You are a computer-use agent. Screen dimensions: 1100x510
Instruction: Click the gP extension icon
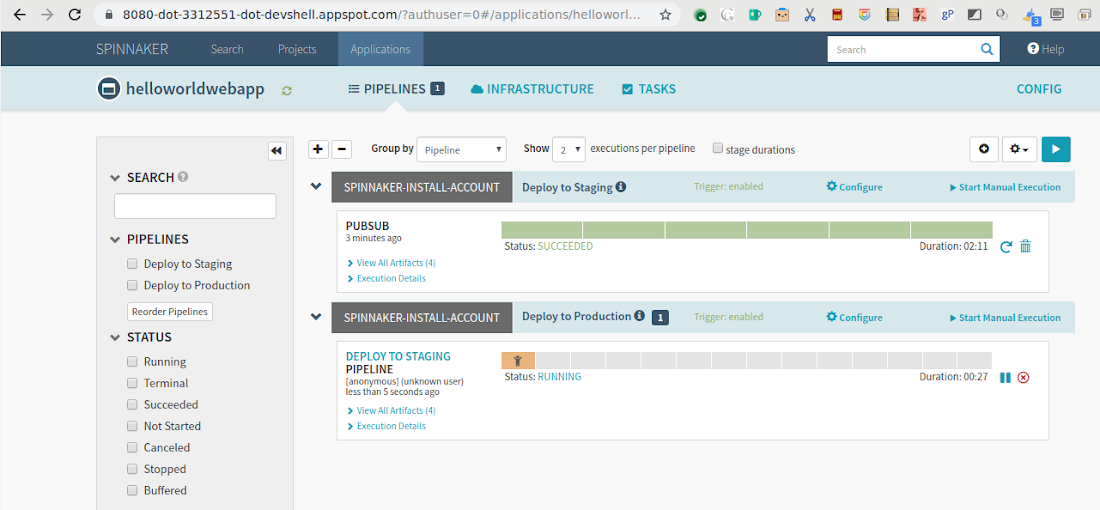click(x=947, y=15)
